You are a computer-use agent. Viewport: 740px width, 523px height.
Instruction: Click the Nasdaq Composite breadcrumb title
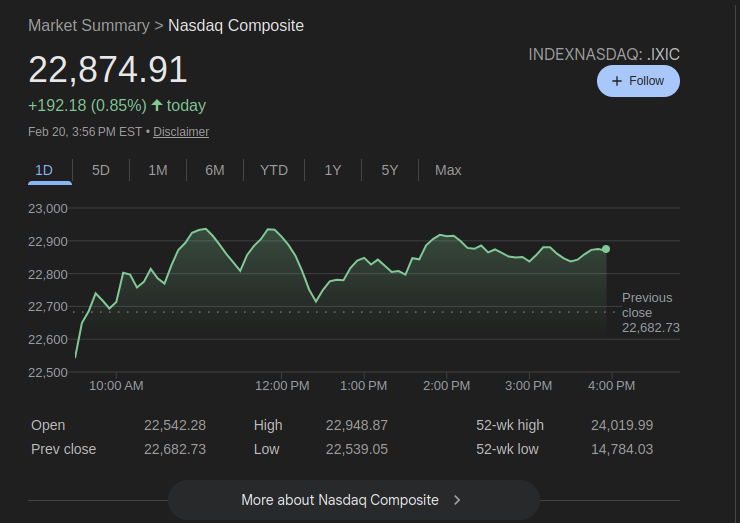[x=236, y=25]
